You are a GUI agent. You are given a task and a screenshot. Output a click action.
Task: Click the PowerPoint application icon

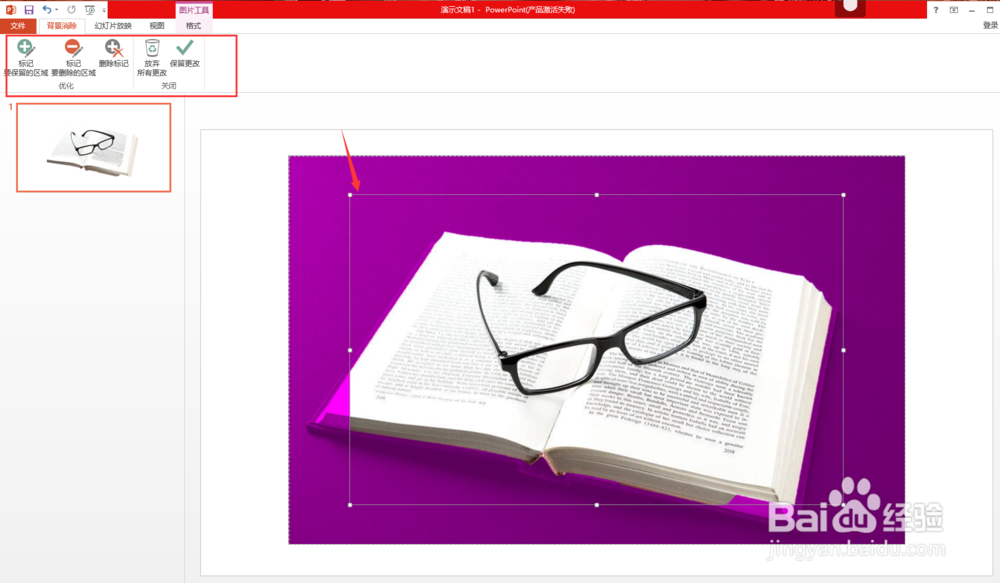click(x=11, y=10)
